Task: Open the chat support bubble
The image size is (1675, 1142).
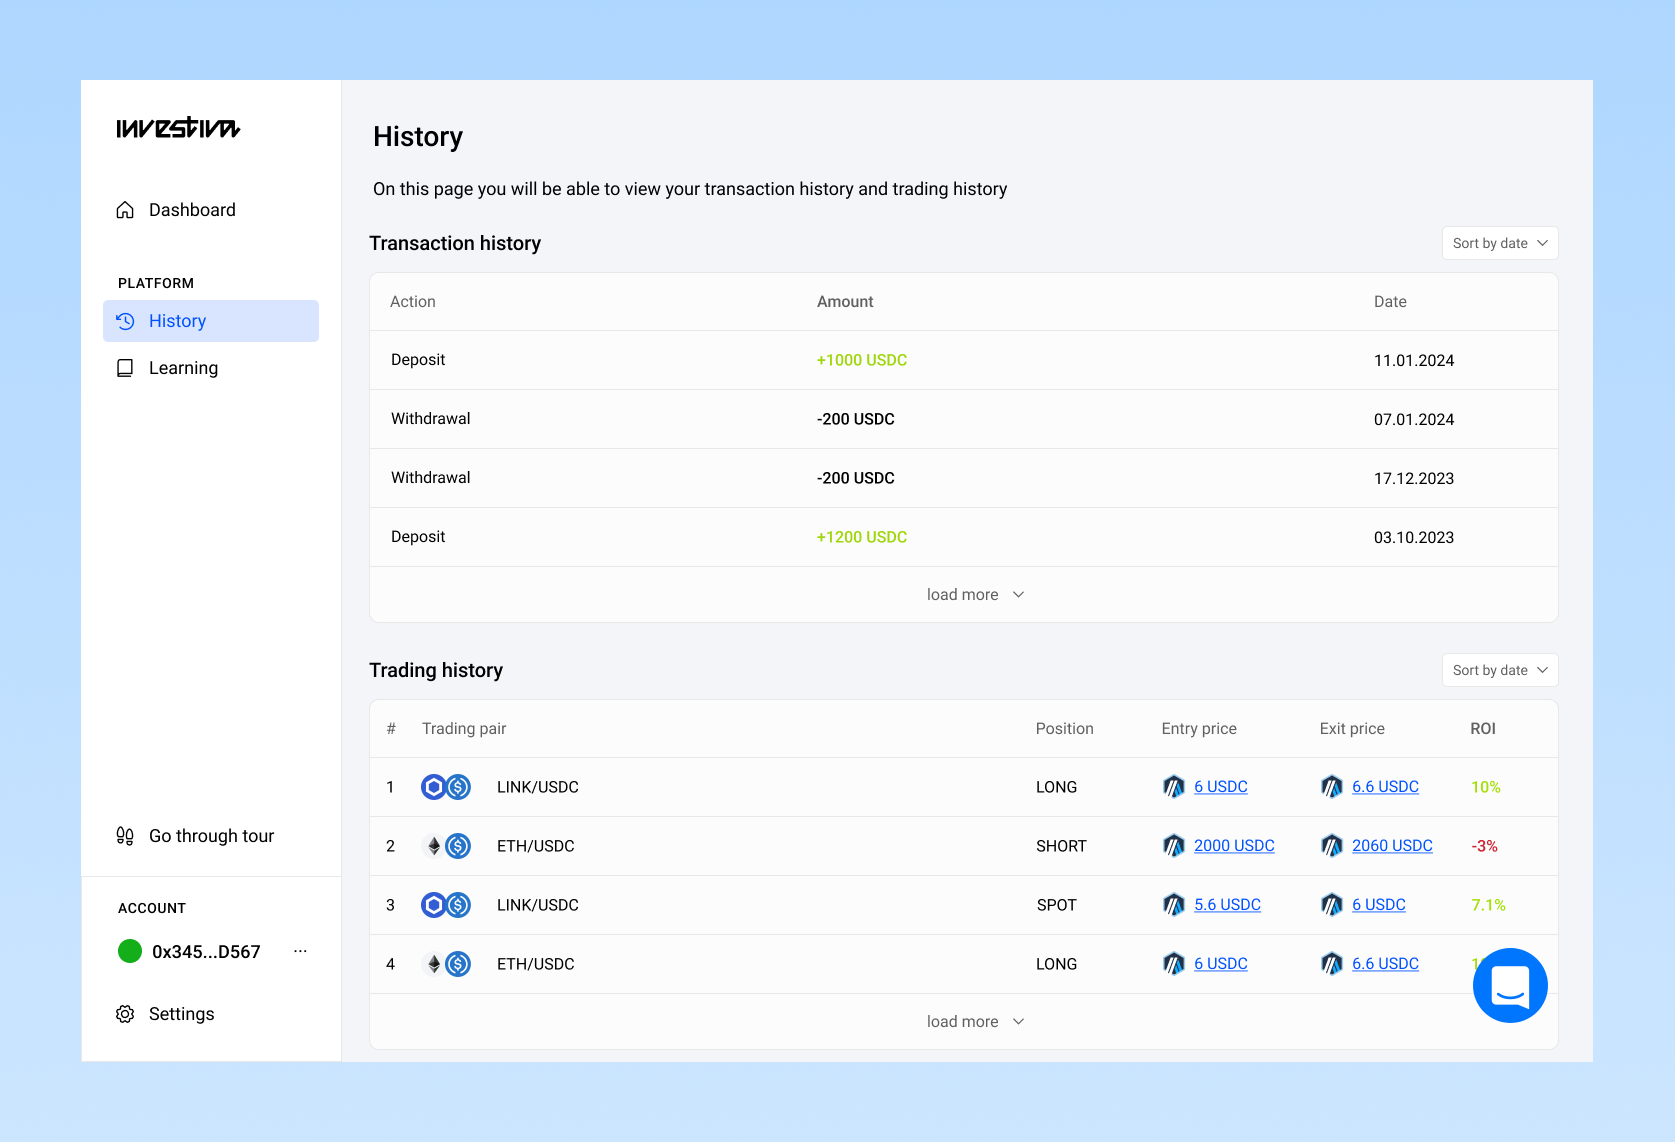Action: pyautogui.click(x=1509, y=985)
